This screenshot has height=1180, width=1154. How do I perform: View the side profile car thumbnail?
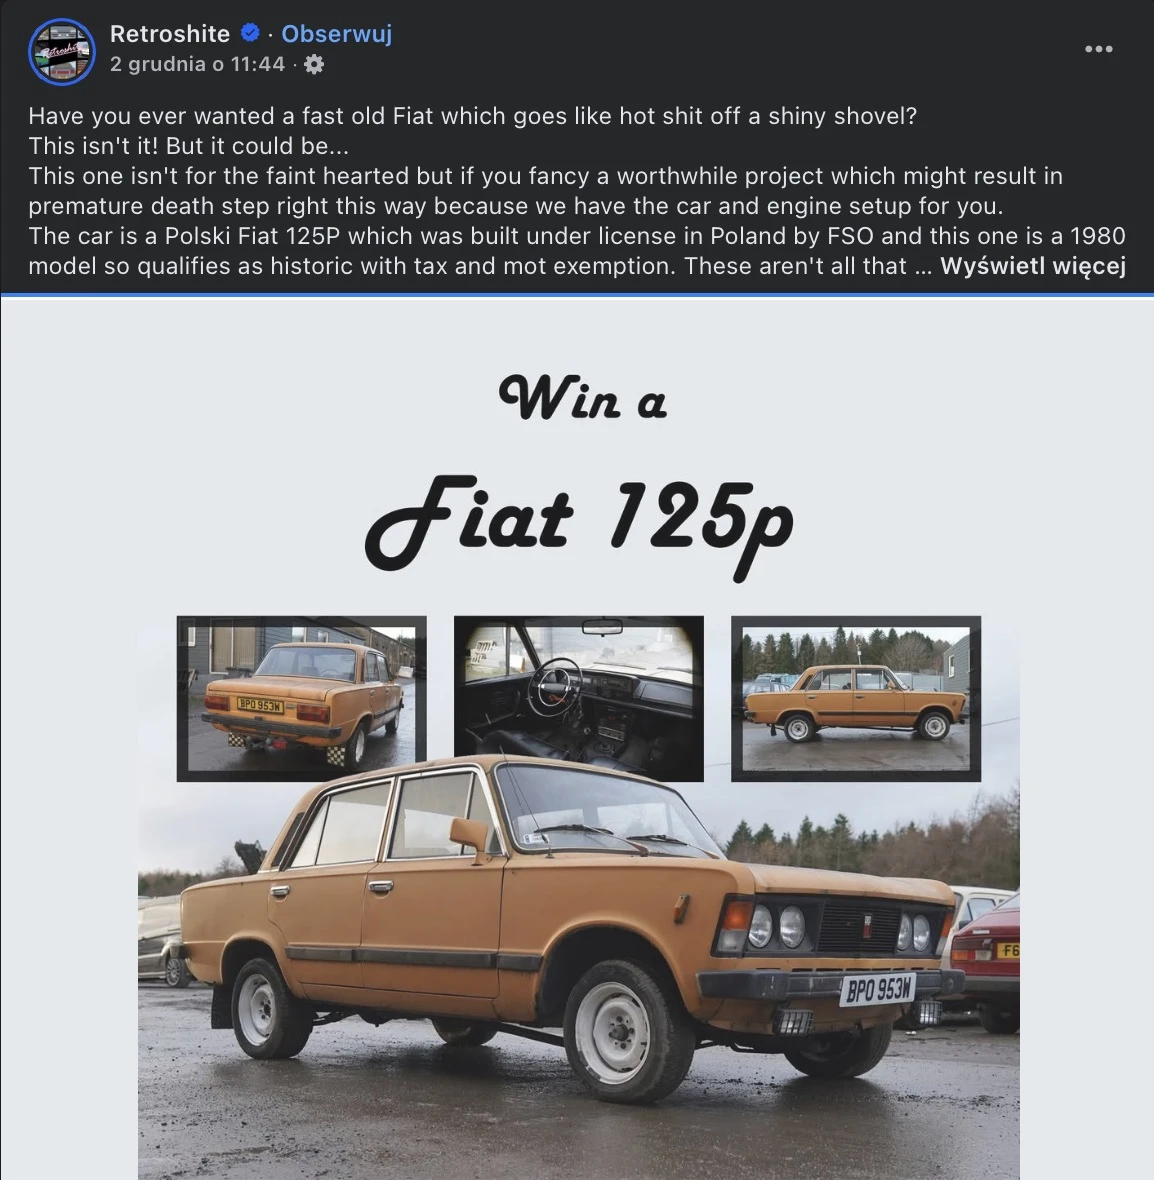pyautogui.click(x=855, y=698)
